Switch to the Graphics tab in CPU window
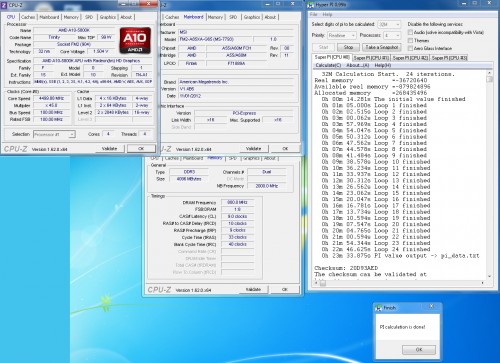The height and width of the screenshot is (363, 500). pyautogui.click(x=108, y=17)
